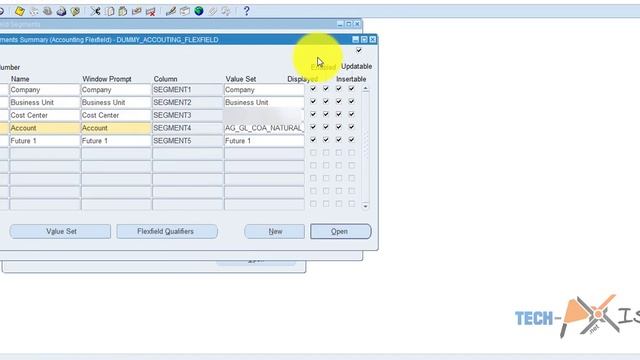
Task: Click the Attachments paperclip icon
Action: (x=213, y=11)
